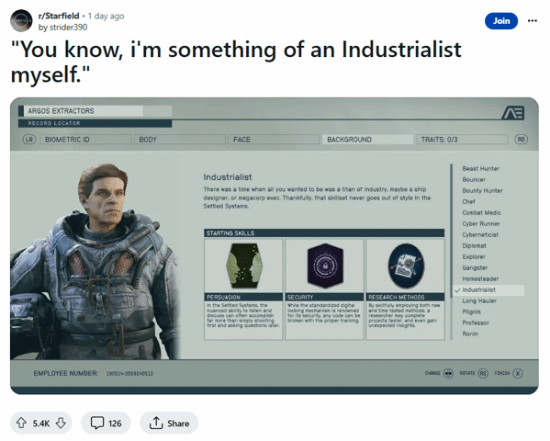Click the Persuasion skill icon
This screenshot has height=441, width=550.
tap(243, 266)
